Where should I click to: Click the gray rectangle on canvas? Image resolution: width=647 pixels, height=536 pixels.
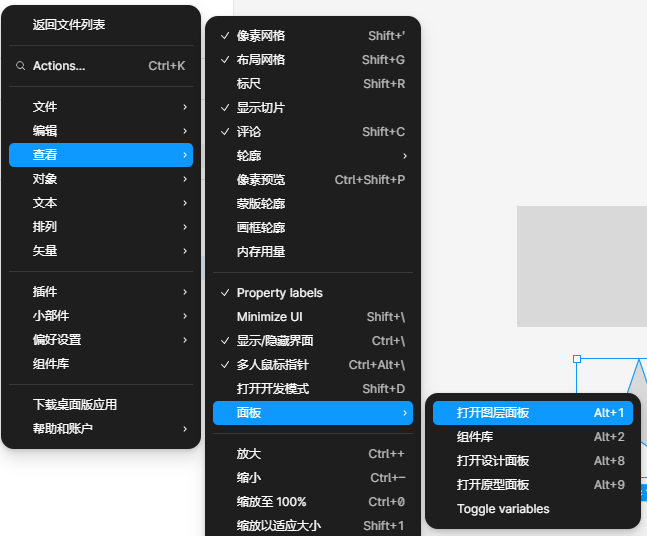(x=582, y=266)
